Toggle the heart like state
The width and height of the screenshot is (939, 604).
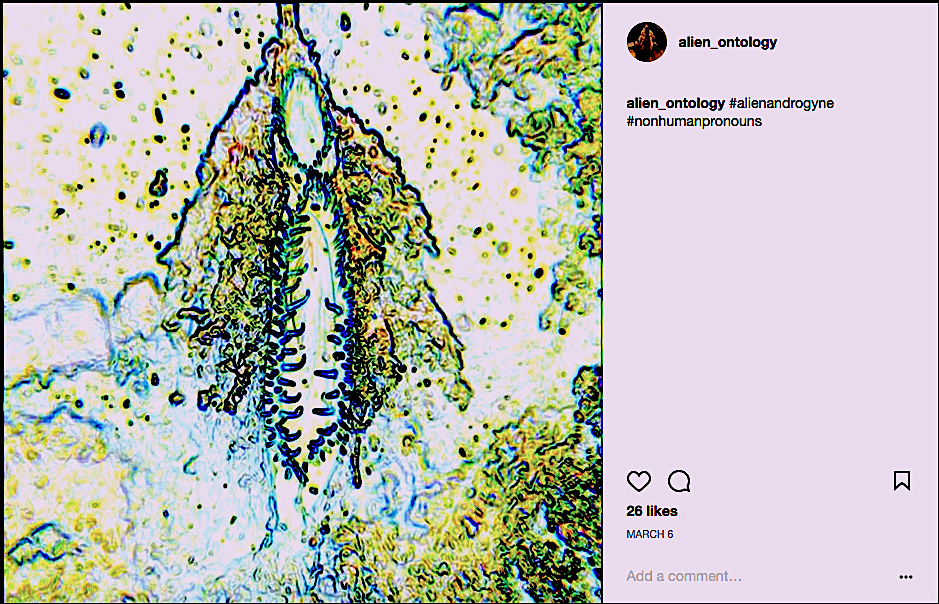click(638, 481)
